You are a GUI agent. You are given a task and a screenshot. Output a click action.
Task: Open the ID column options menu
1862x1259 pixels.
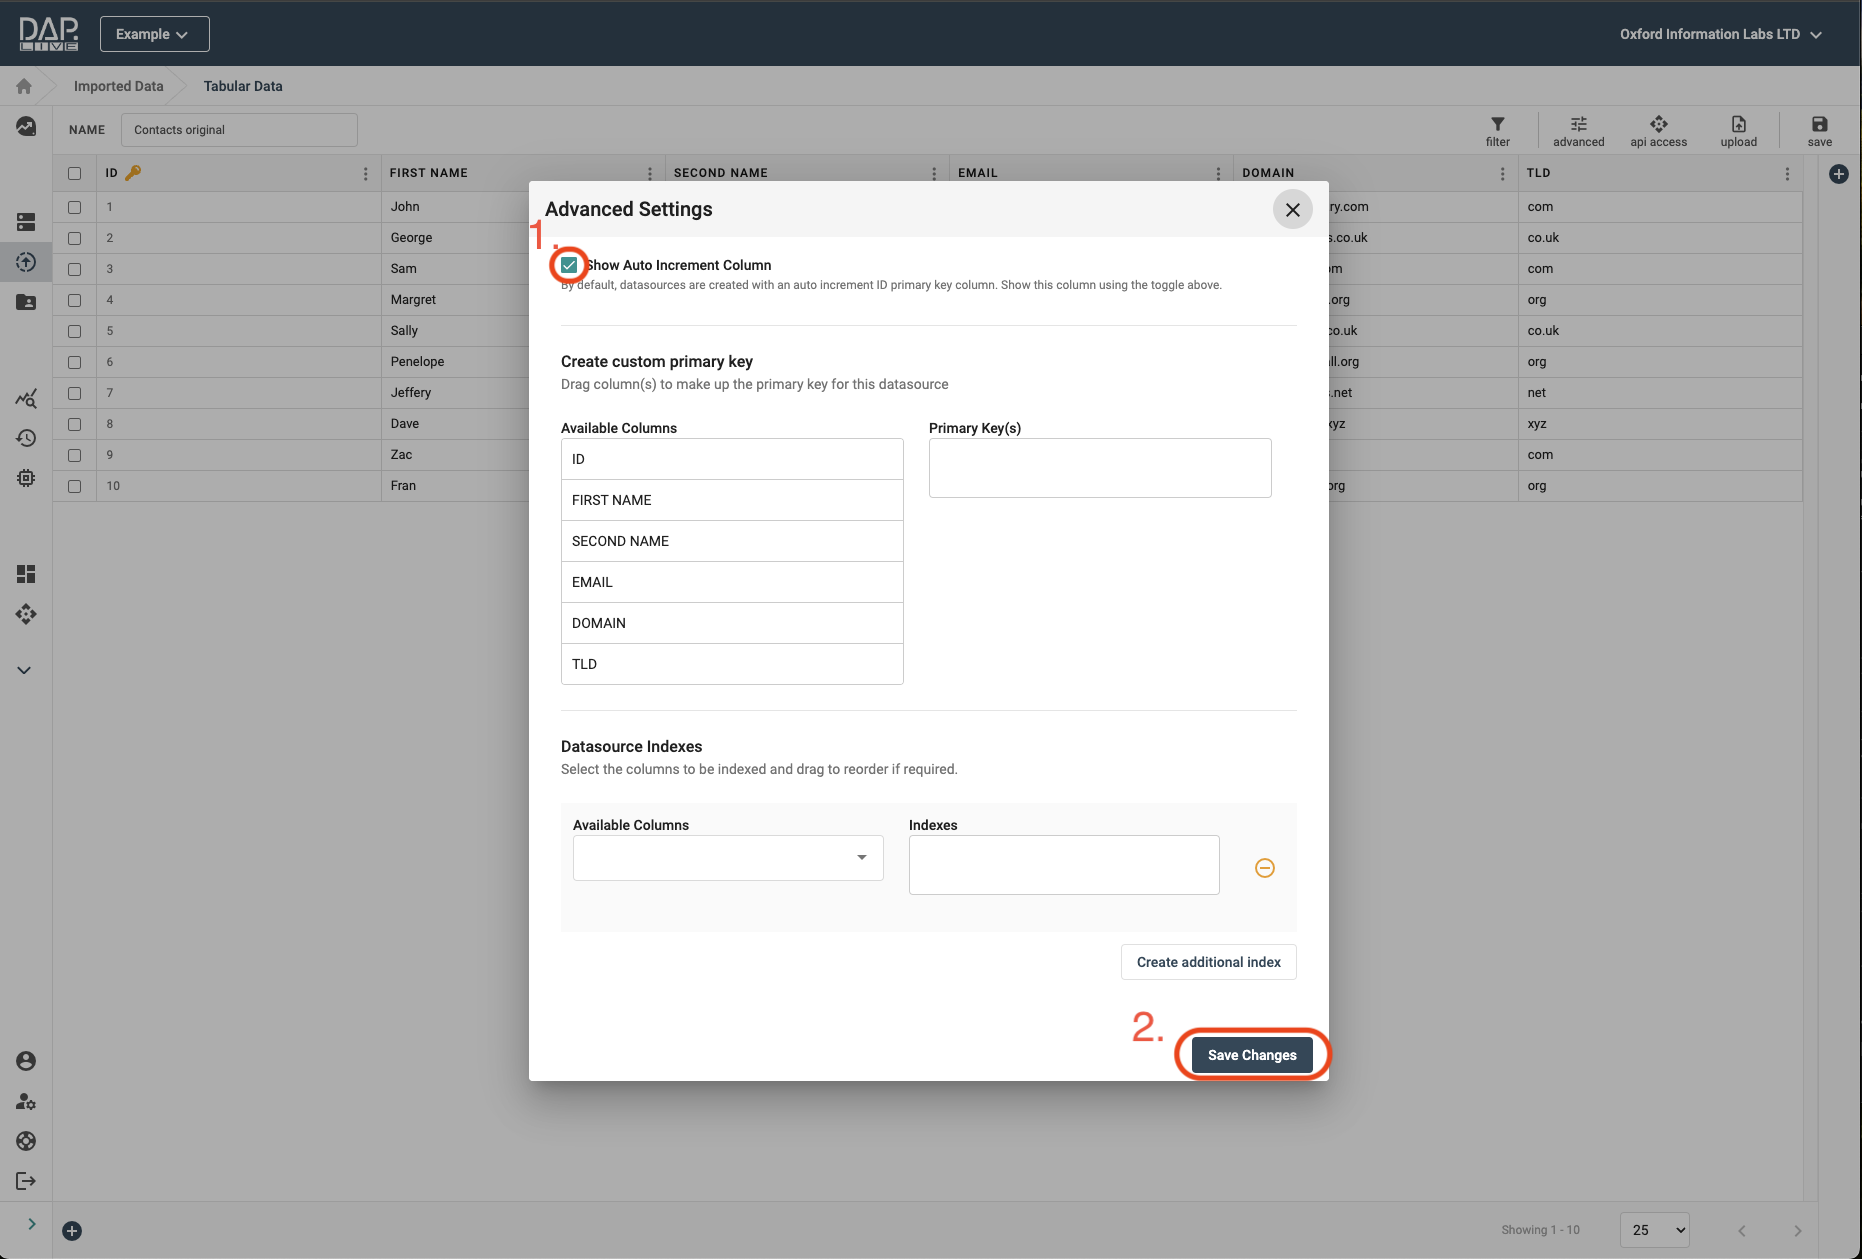[365, 173]
